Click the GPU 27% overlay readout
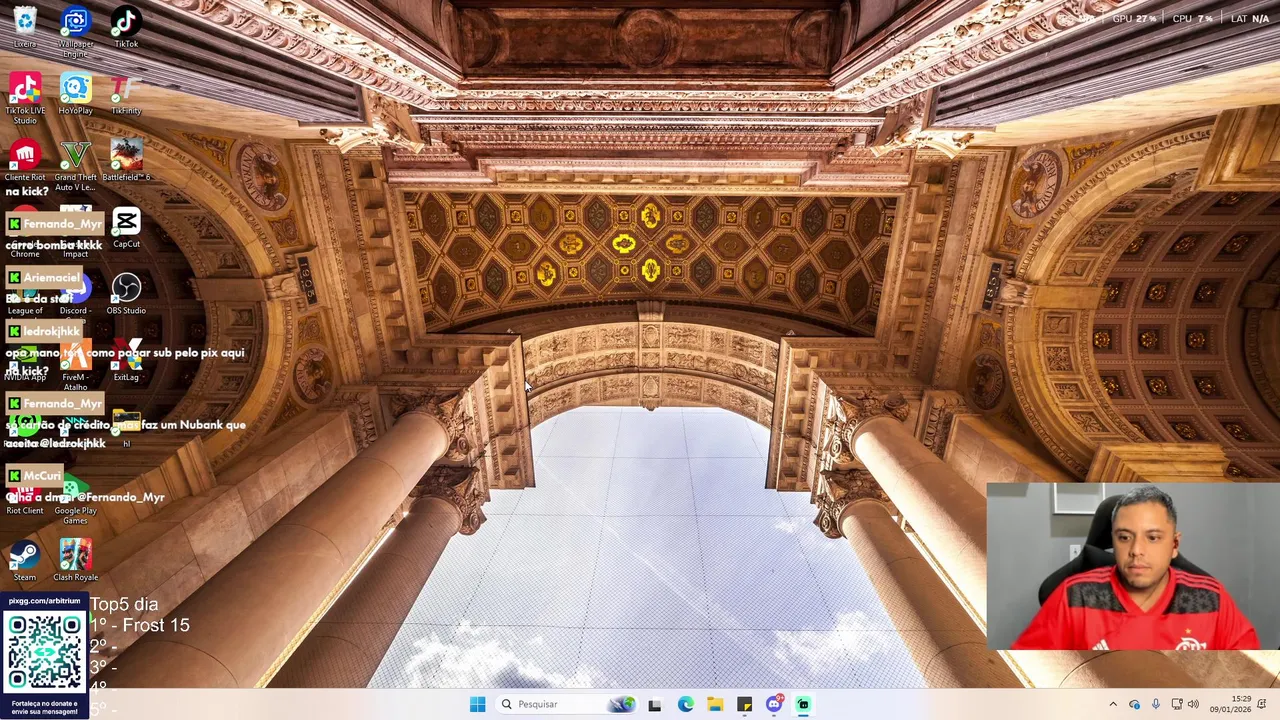Image resolution: width=1280 pixels, height=720 pixels. tap(1134, 18)
